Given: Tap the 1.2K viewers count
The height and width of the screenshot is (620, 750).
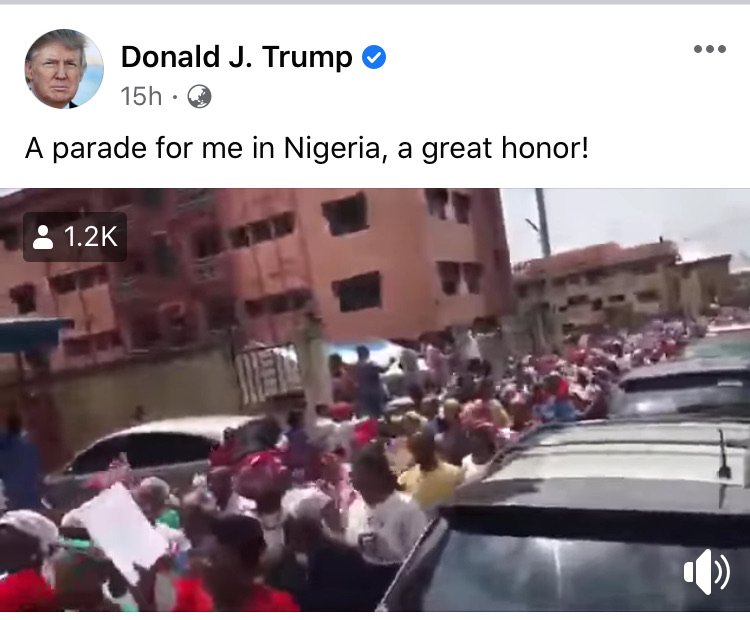Looking at the screenshot, I should (90, 237).
